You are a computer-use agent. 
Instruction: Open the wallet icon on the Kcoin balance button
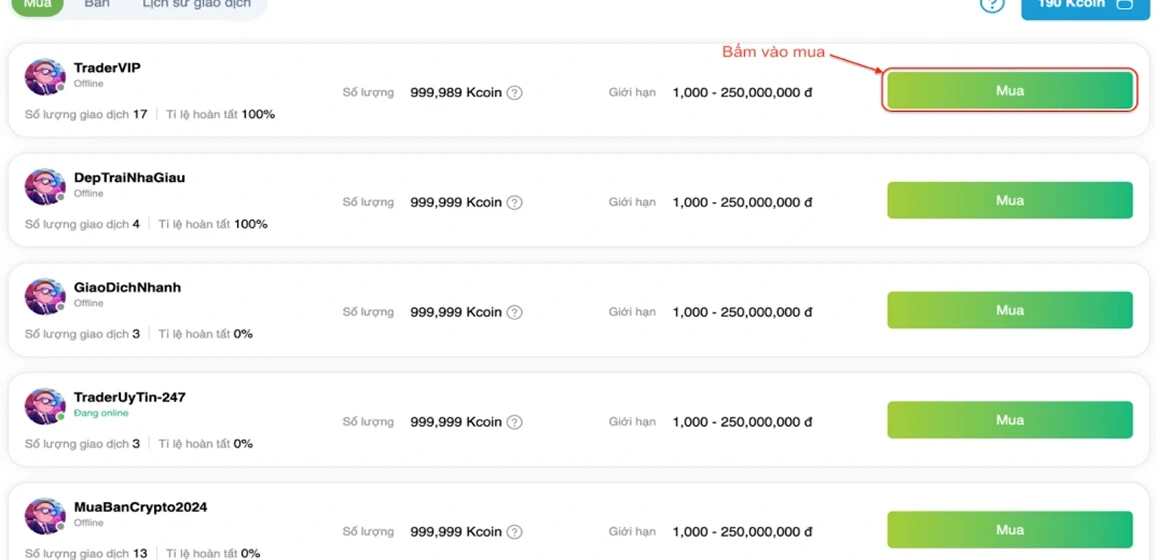1124,4
